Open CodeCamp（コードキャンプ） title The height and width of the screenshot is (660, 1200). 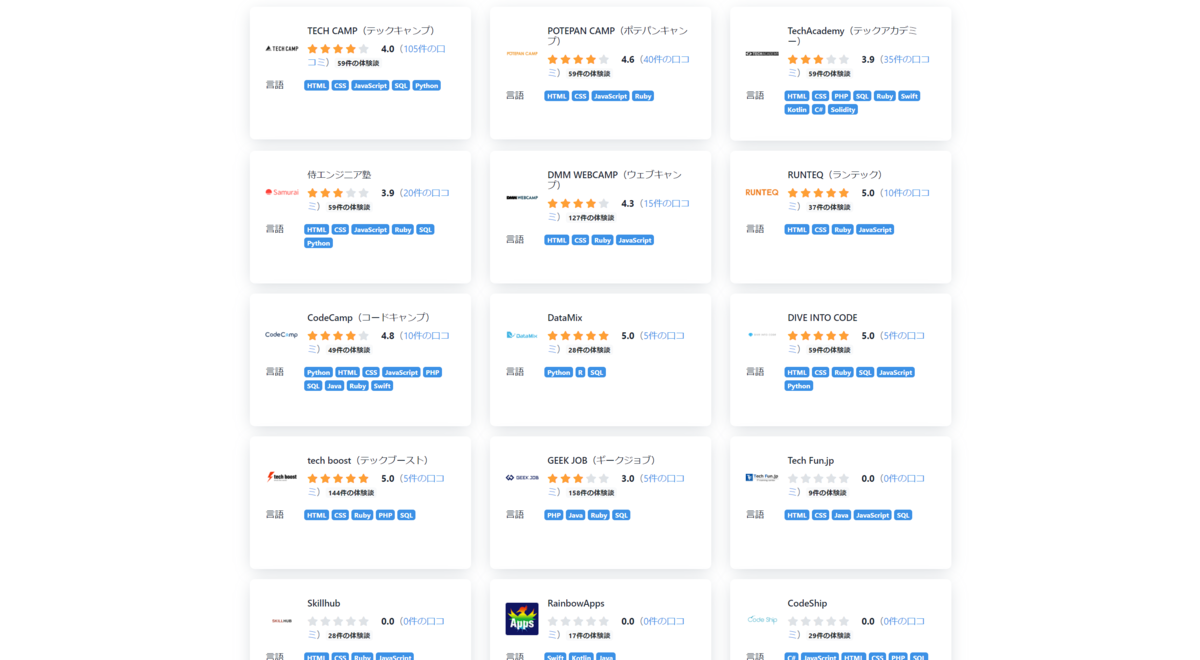371,318
